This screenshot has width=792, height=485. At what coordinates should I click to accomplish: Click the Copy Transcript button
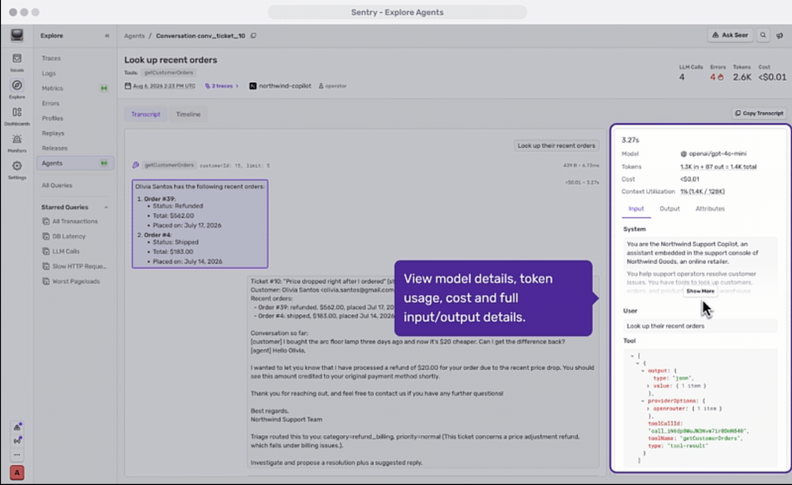759,113
